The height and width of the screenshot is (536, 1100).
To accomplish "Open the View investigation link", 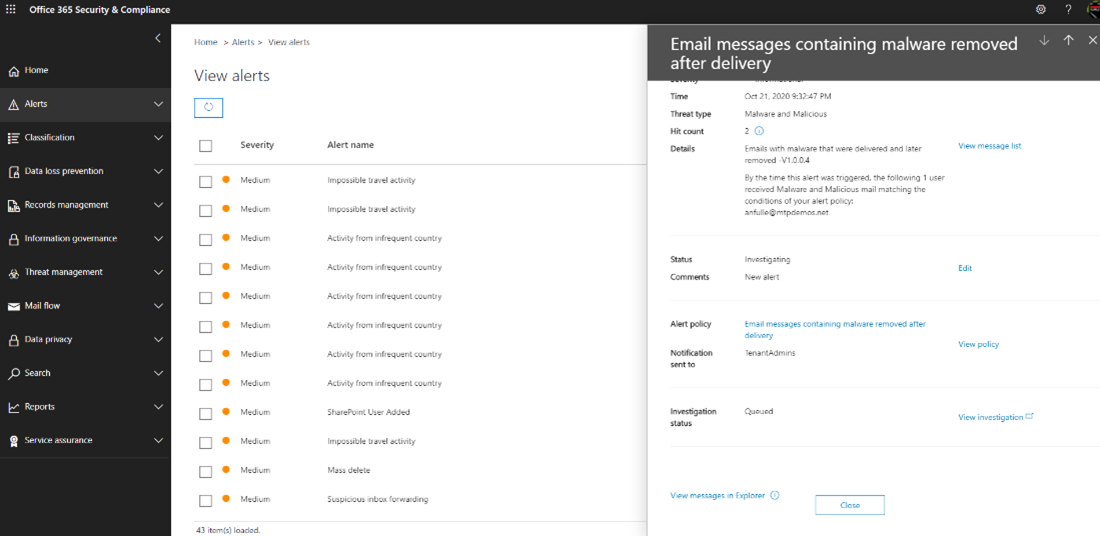I will coord(991,417).
